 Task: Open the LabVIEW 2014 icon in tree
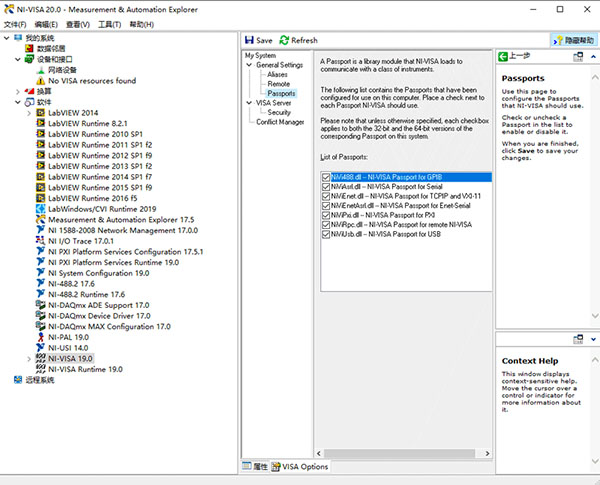pos(41,113)
